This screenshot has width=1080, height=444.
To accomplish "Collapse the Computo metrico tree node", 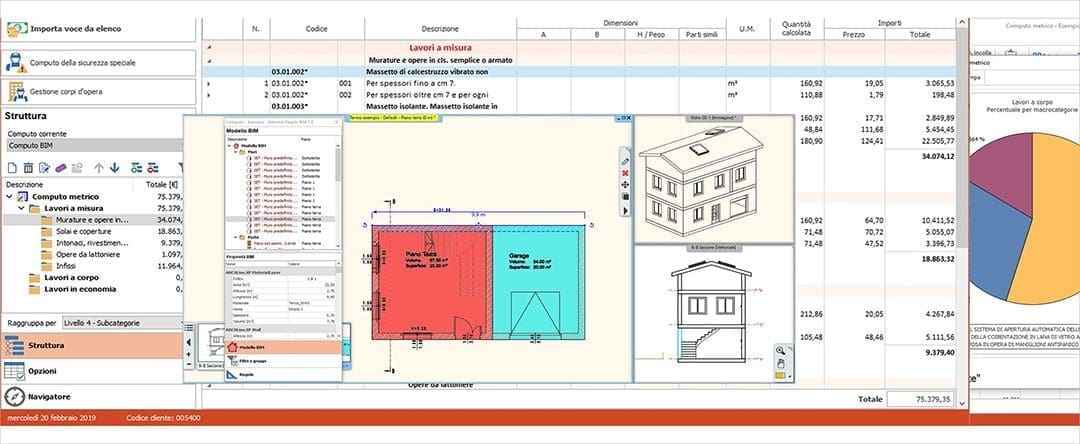I will tap(10, 197).
